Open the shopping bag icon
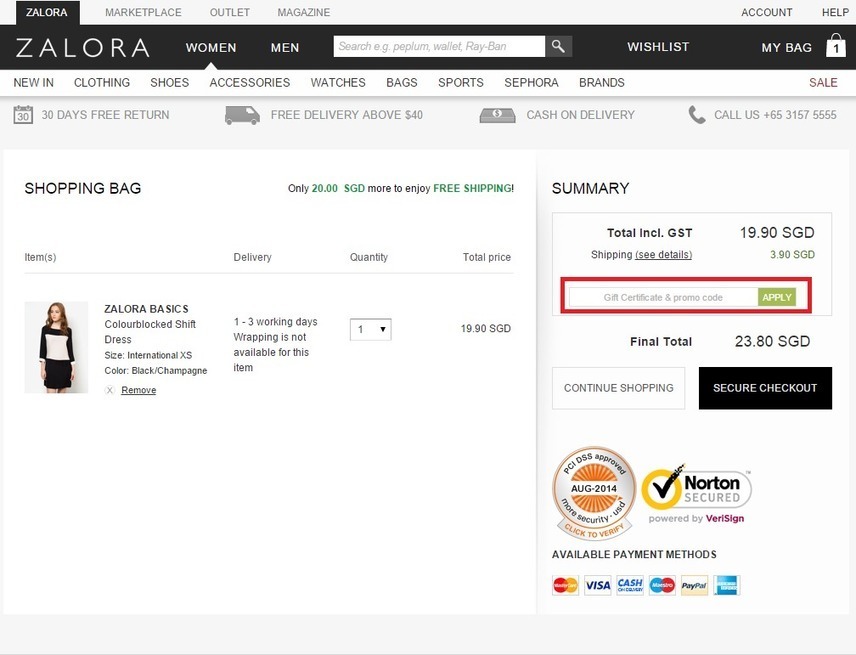This screenshot has width=856, height=655. [x=835, y=46]
